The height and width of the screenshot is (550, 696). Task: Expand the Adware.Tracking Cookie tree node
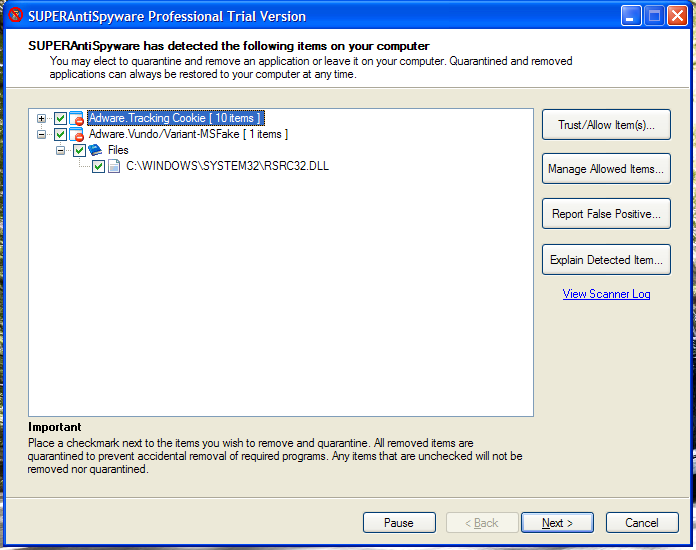pyautogui.click(x=41, y=119)
